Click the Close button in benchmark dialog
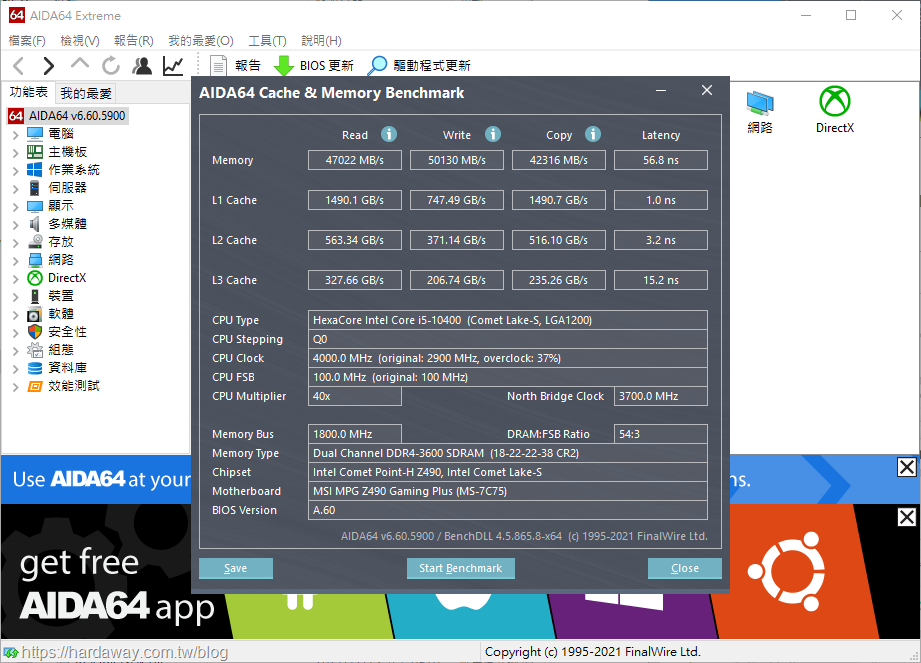 [x=684, y=568]
